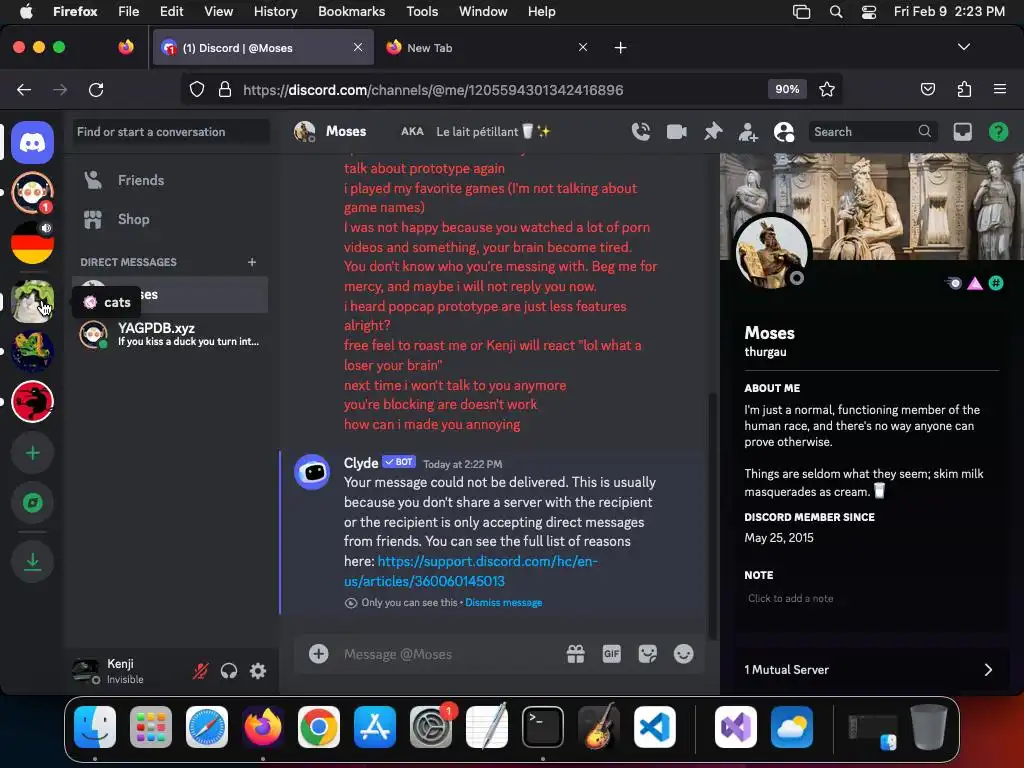Viewport: 1024px width, 768px height.
Task: Toggle the user profile panel
Action: point(784,132)
